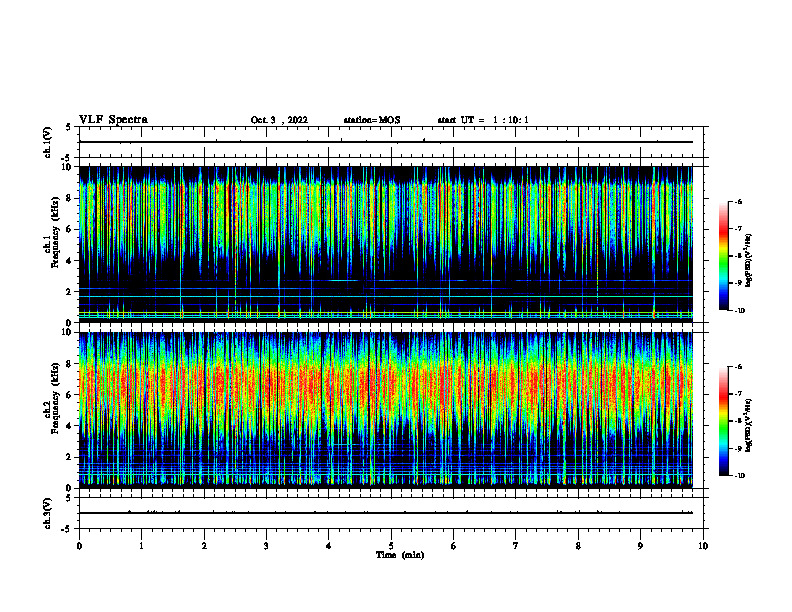Viewport: 792px width, 612px height.
Task: Click the ch.1 voltage waveform trace
Action: [386, 142]
